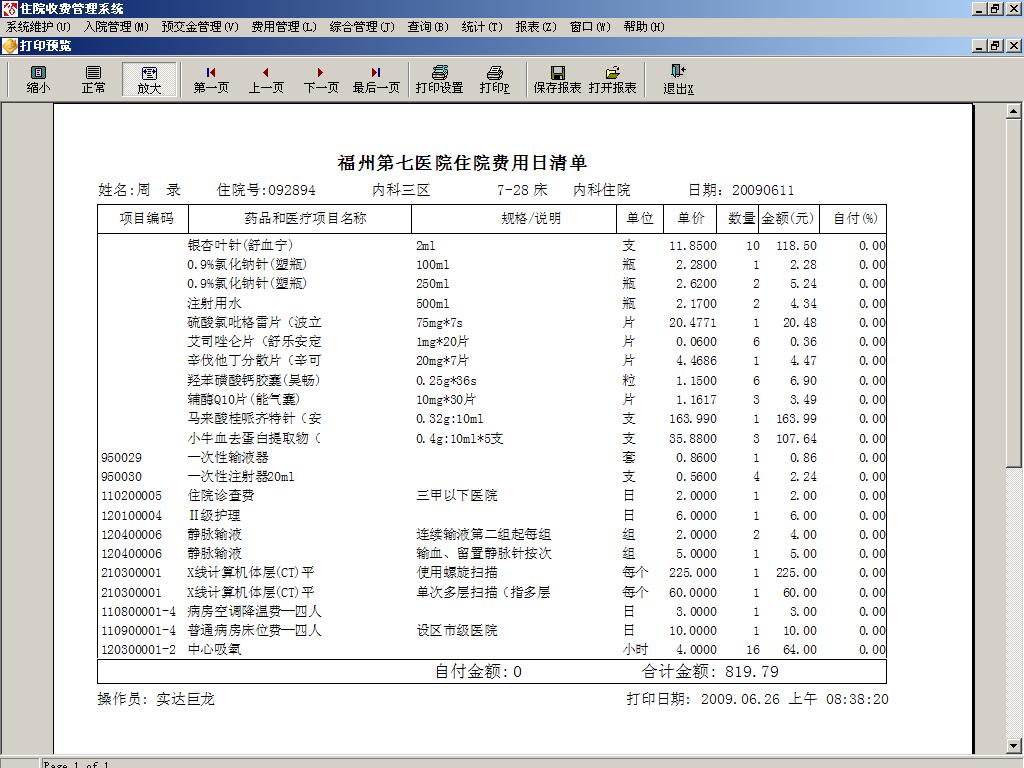Click the Ⅱ级护理 item name
The image size is (1024, 768).
tap(214, 515)
